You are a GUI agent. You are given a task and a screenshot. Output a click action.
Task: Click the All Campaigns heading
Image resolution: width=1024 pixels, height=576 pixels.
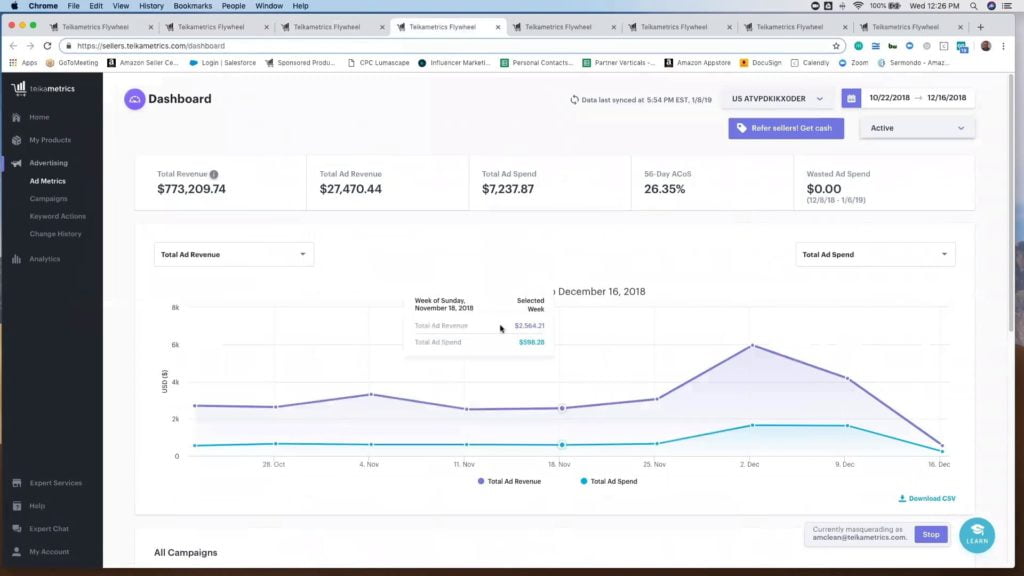(x=185, y=553)
